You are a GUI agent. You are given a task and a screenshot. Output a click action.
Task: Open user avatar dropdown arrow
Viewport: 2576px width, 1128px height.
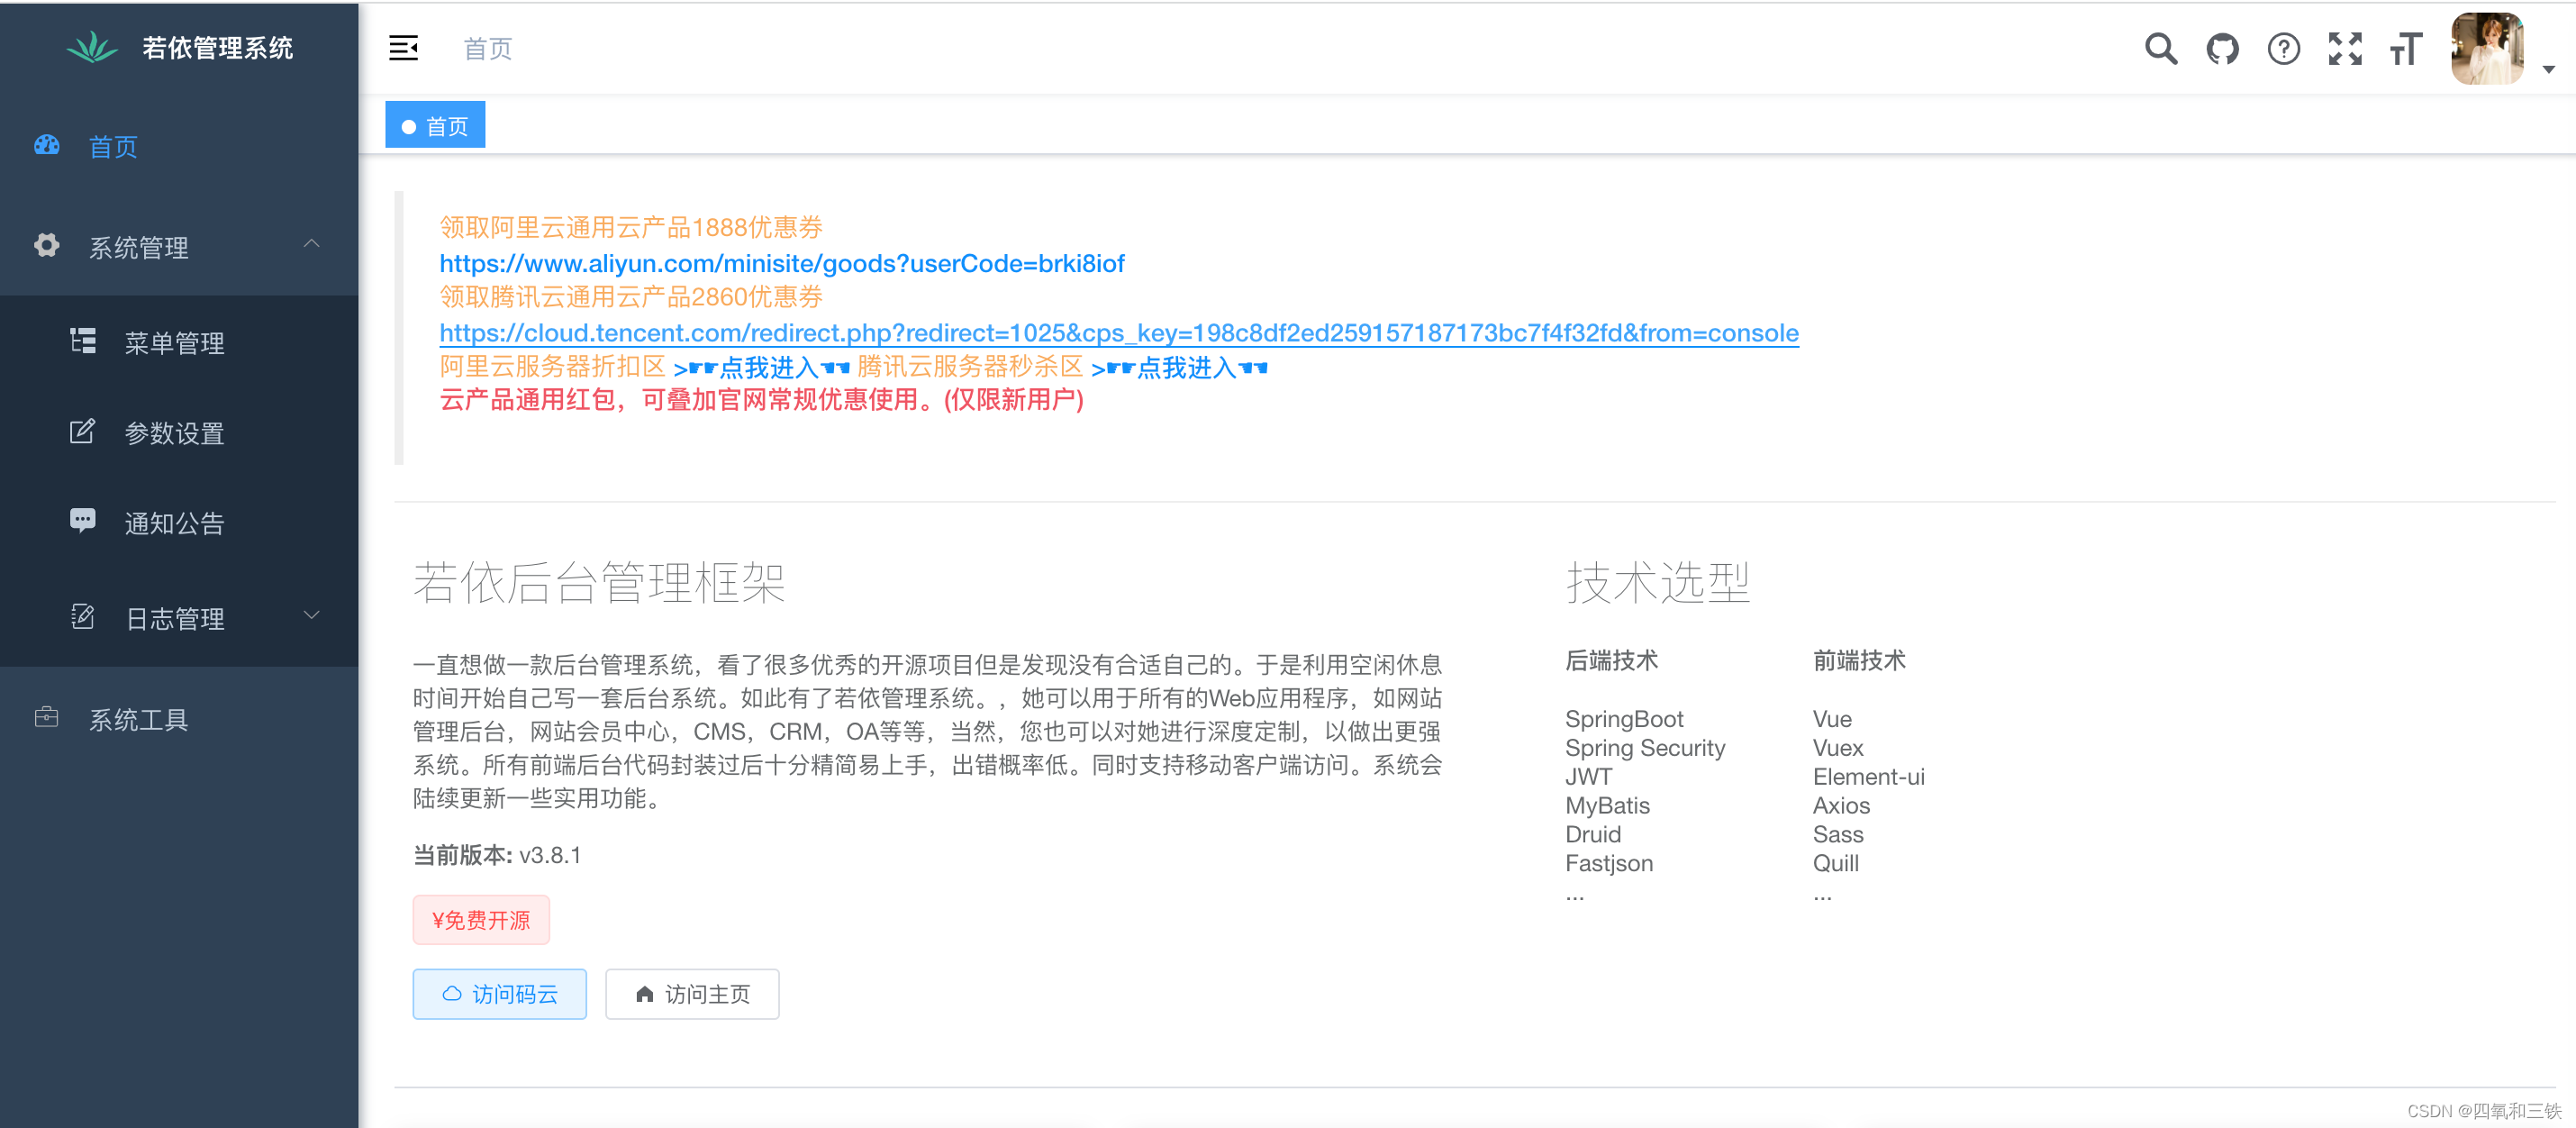pos(2548,69)
